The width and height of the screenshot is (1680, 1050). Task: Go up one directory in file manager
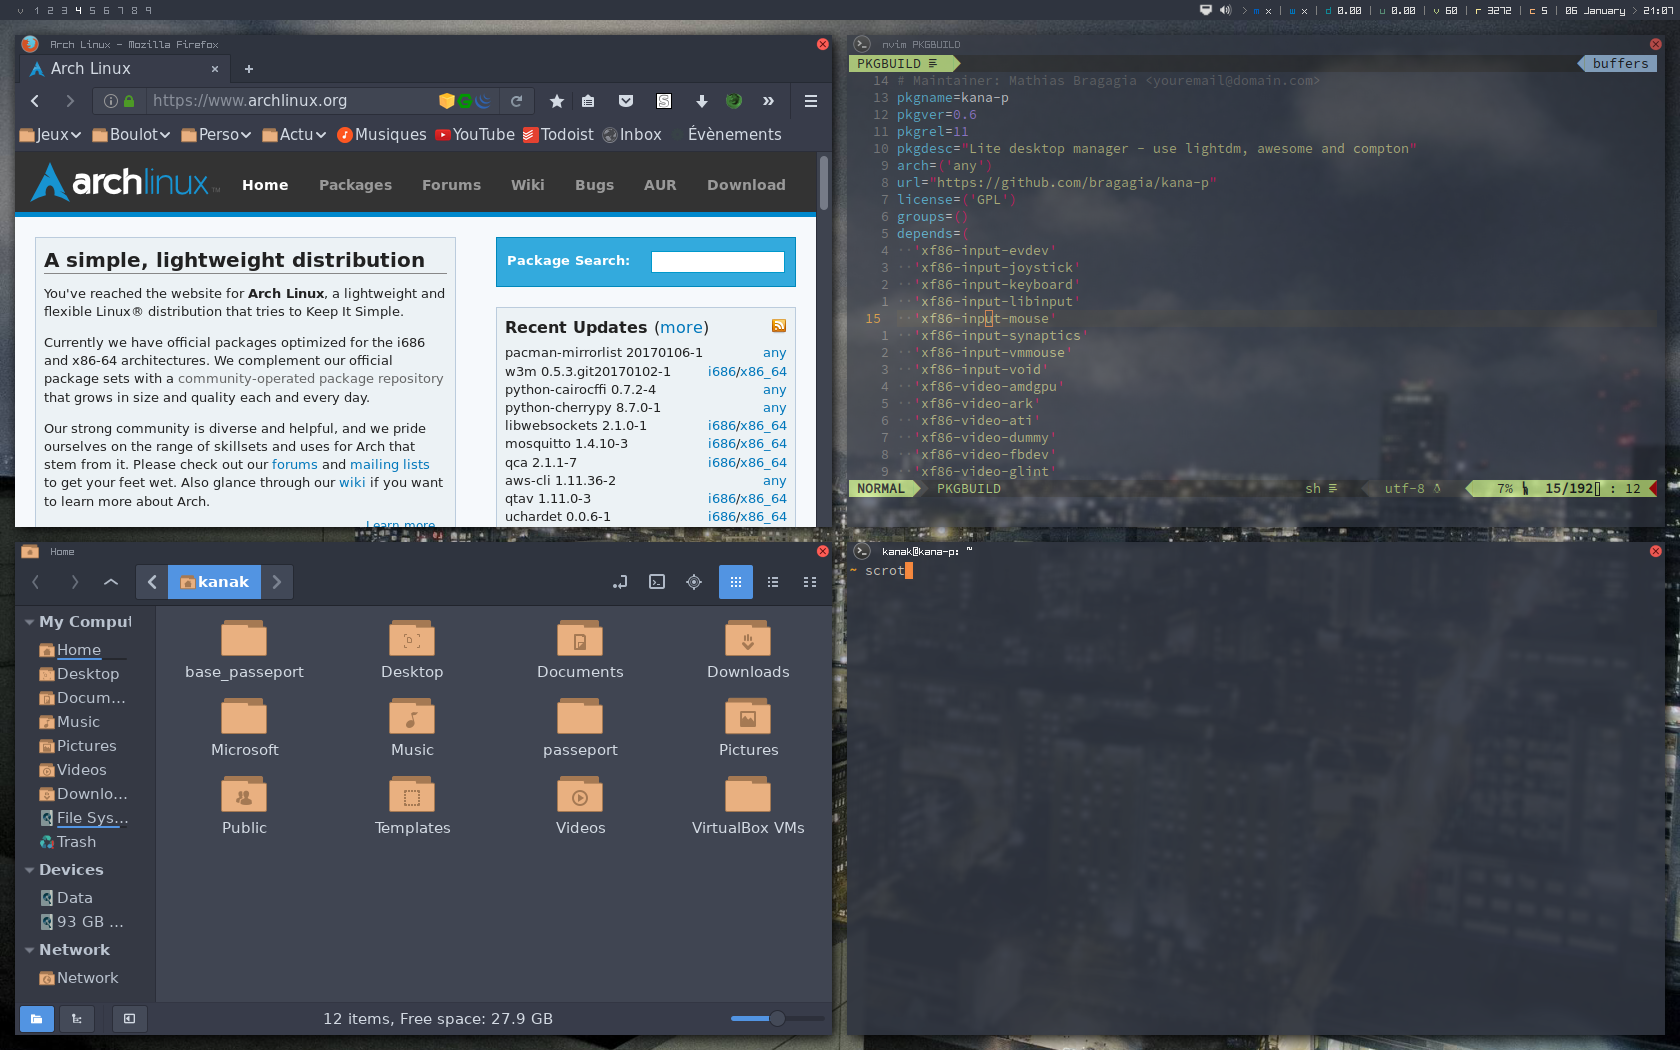(111, 582)
